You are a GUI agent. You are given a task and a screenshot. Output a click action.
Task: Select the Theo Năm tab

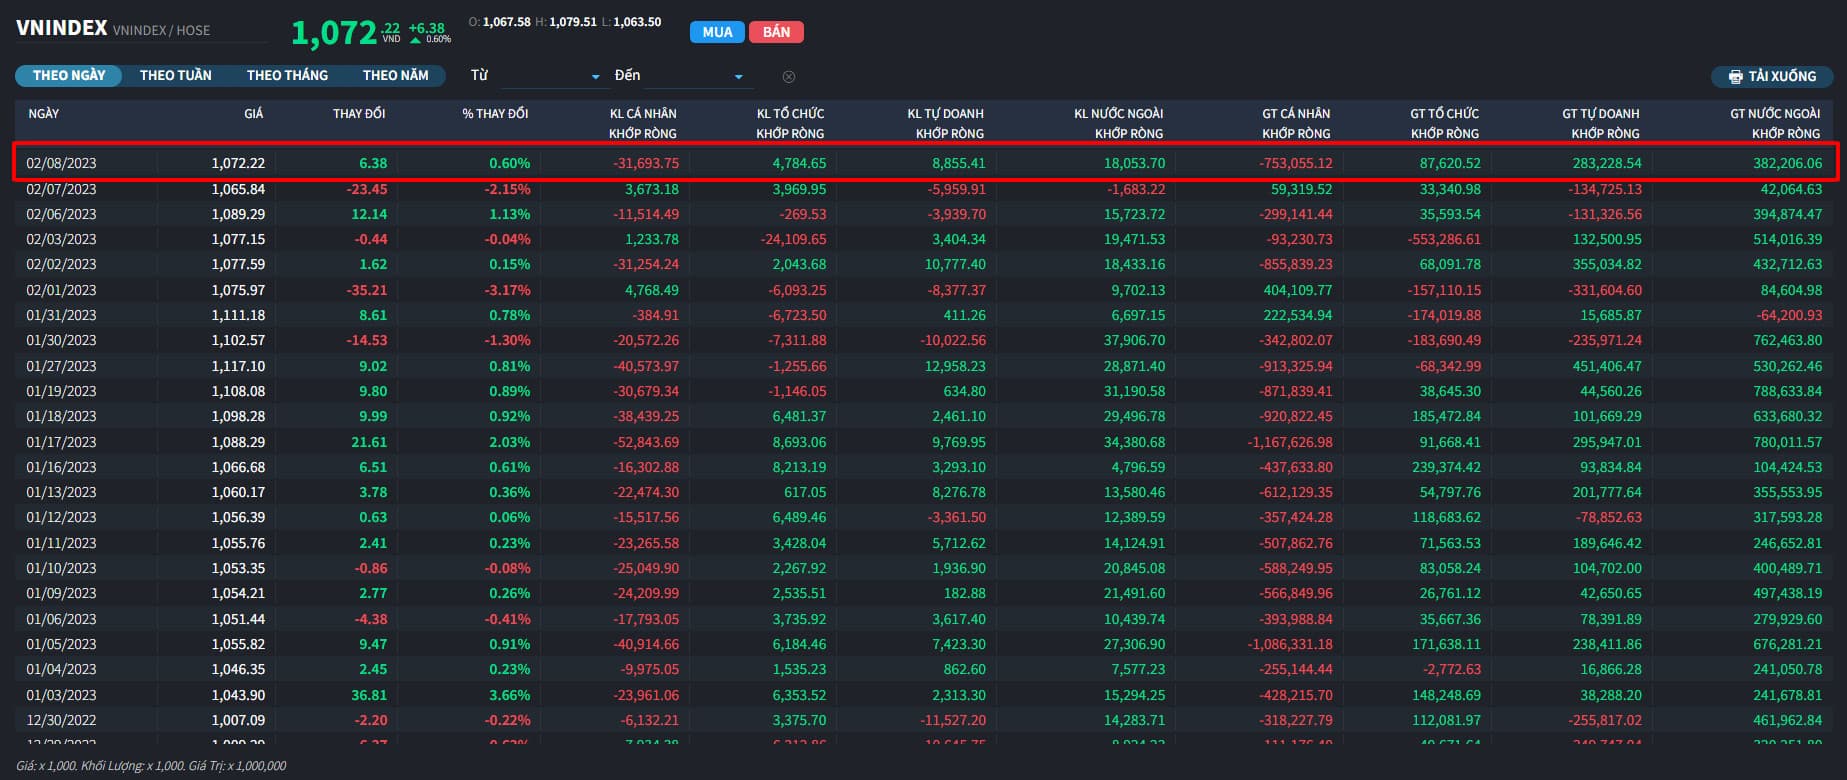pos(395,76)
